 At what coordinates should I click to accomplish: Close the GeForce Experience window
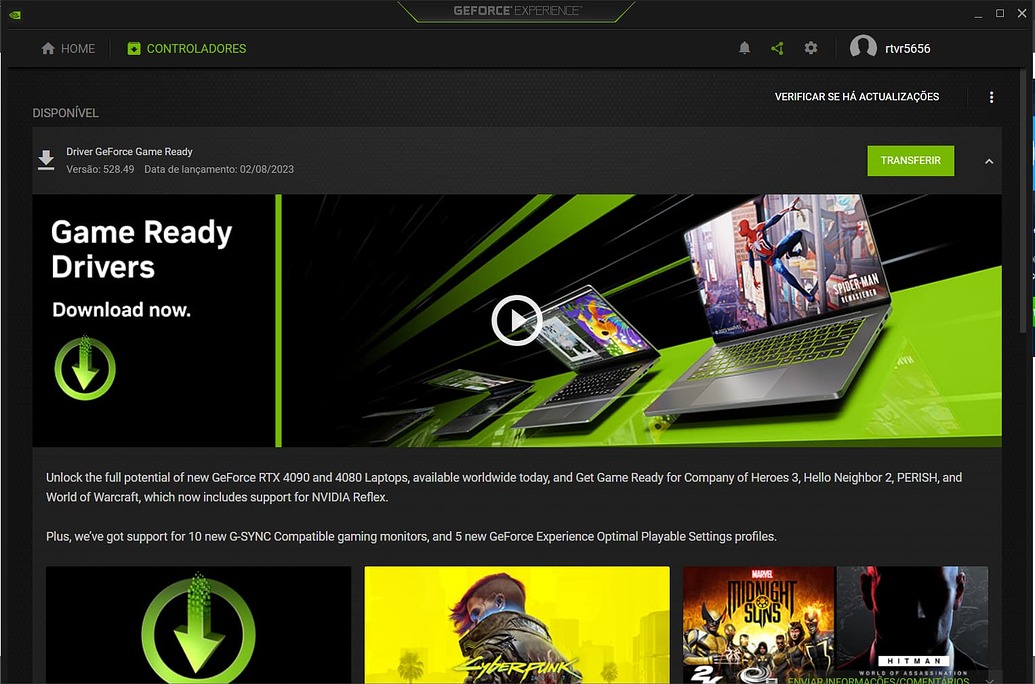coord(1022,13)
